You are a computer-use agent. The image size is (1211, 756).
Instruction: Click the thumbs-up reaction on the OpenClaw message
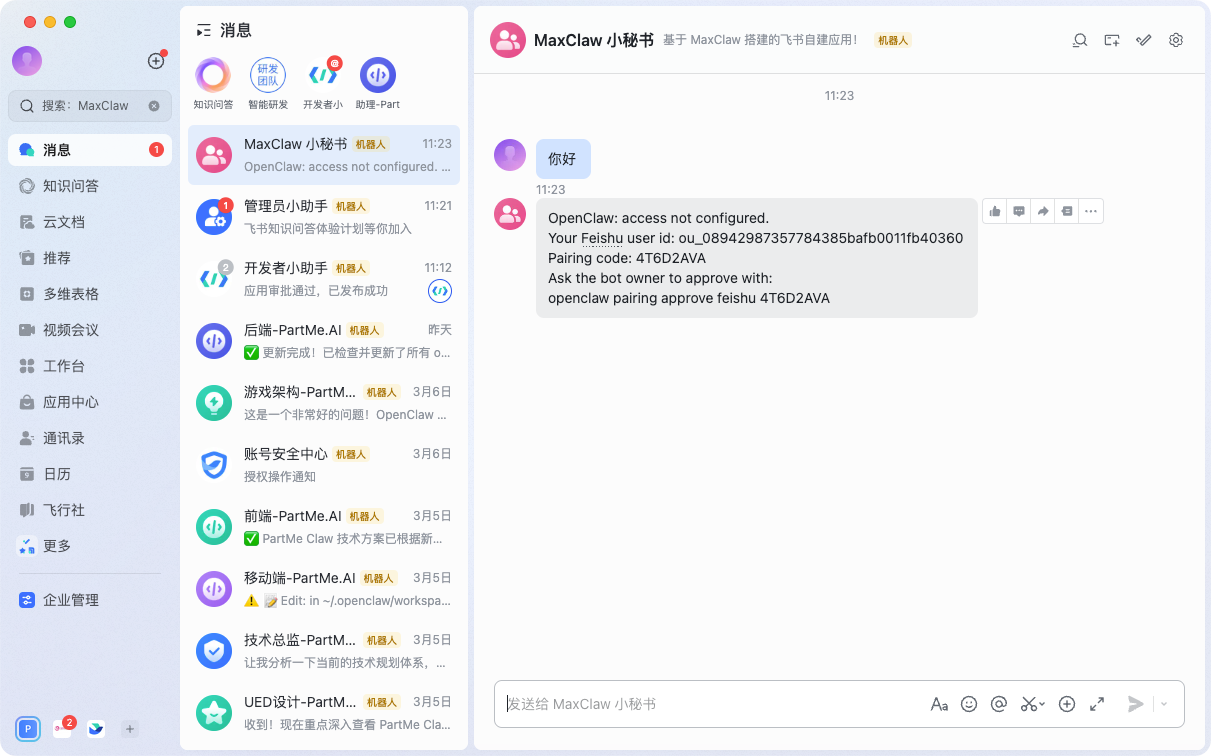coord(995,211)
